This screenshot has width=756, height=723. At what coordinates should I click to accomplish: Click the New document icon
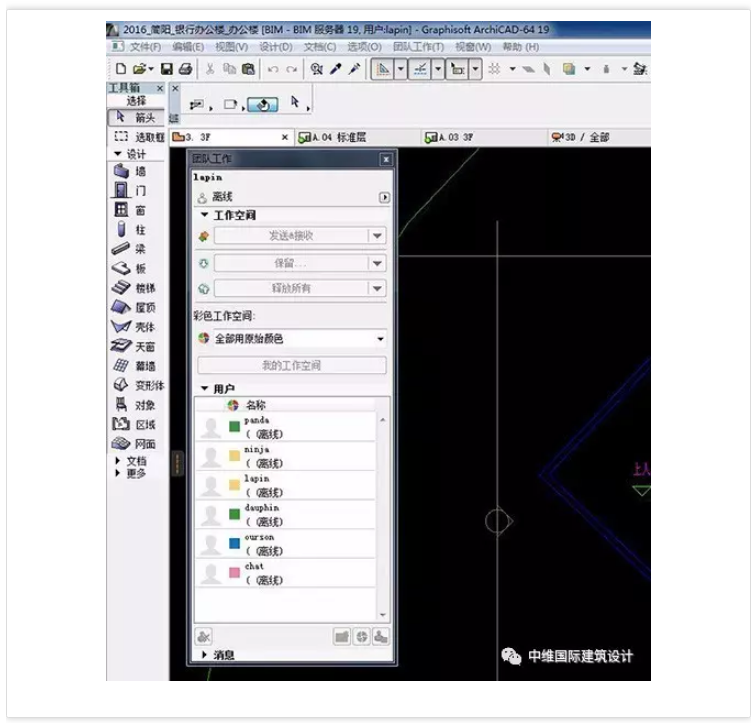[121, 69]
